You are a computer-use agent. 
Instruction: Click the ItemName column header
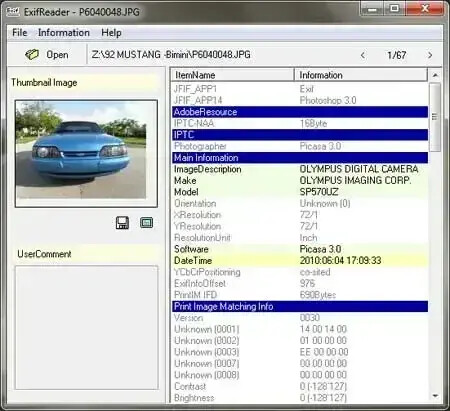point(233,75)
